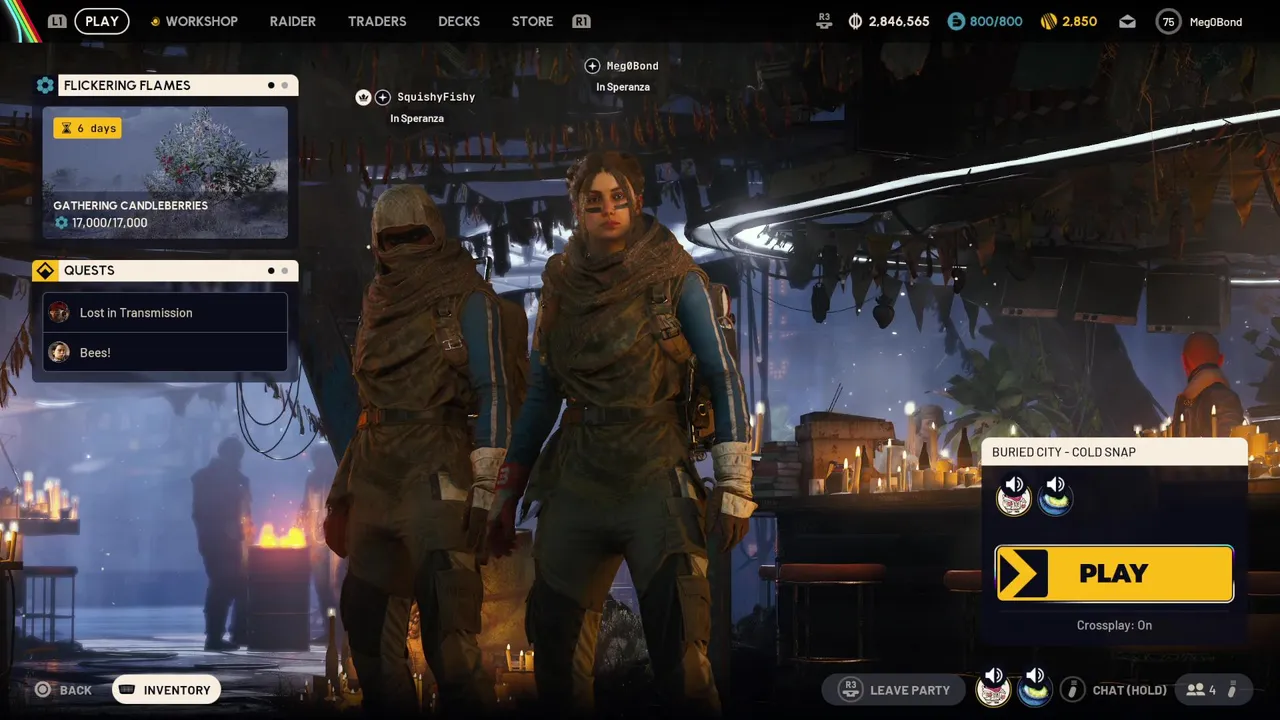This screenshot has height=720, width=1280.
Task: Select first page dot in Flickering Flames header
Action: [x=271, y=85]
